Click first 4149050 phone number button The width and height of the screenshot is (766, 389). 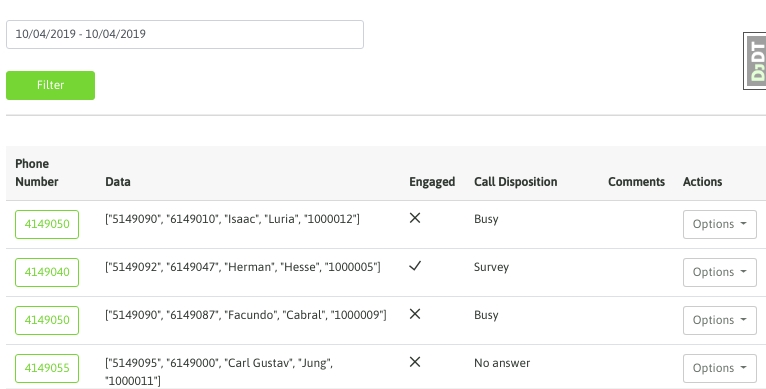pyautogui.click(x=47, y=224)
